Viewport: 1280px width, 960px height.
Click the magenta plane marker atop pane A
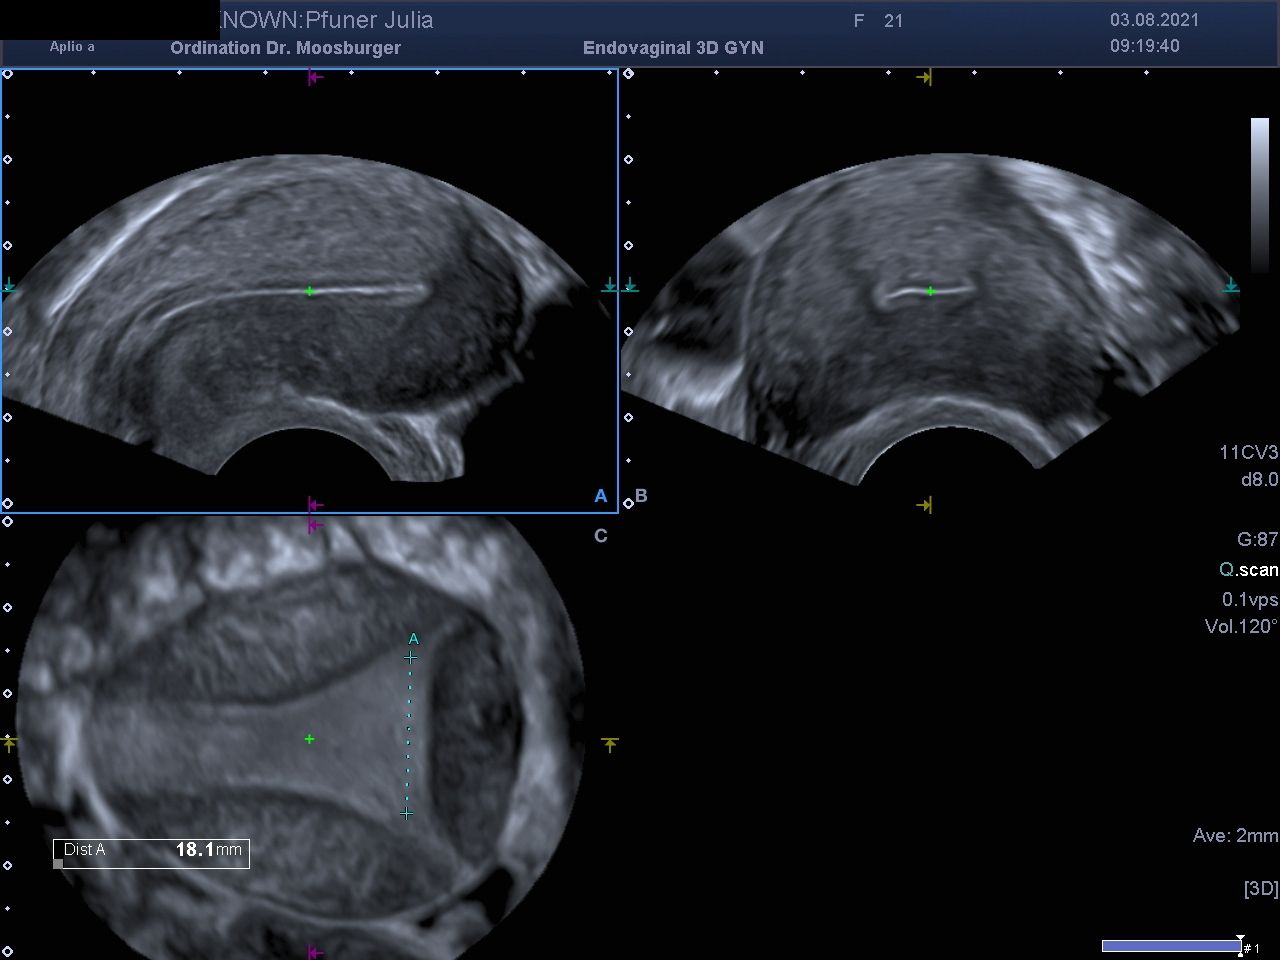point(315,77)
